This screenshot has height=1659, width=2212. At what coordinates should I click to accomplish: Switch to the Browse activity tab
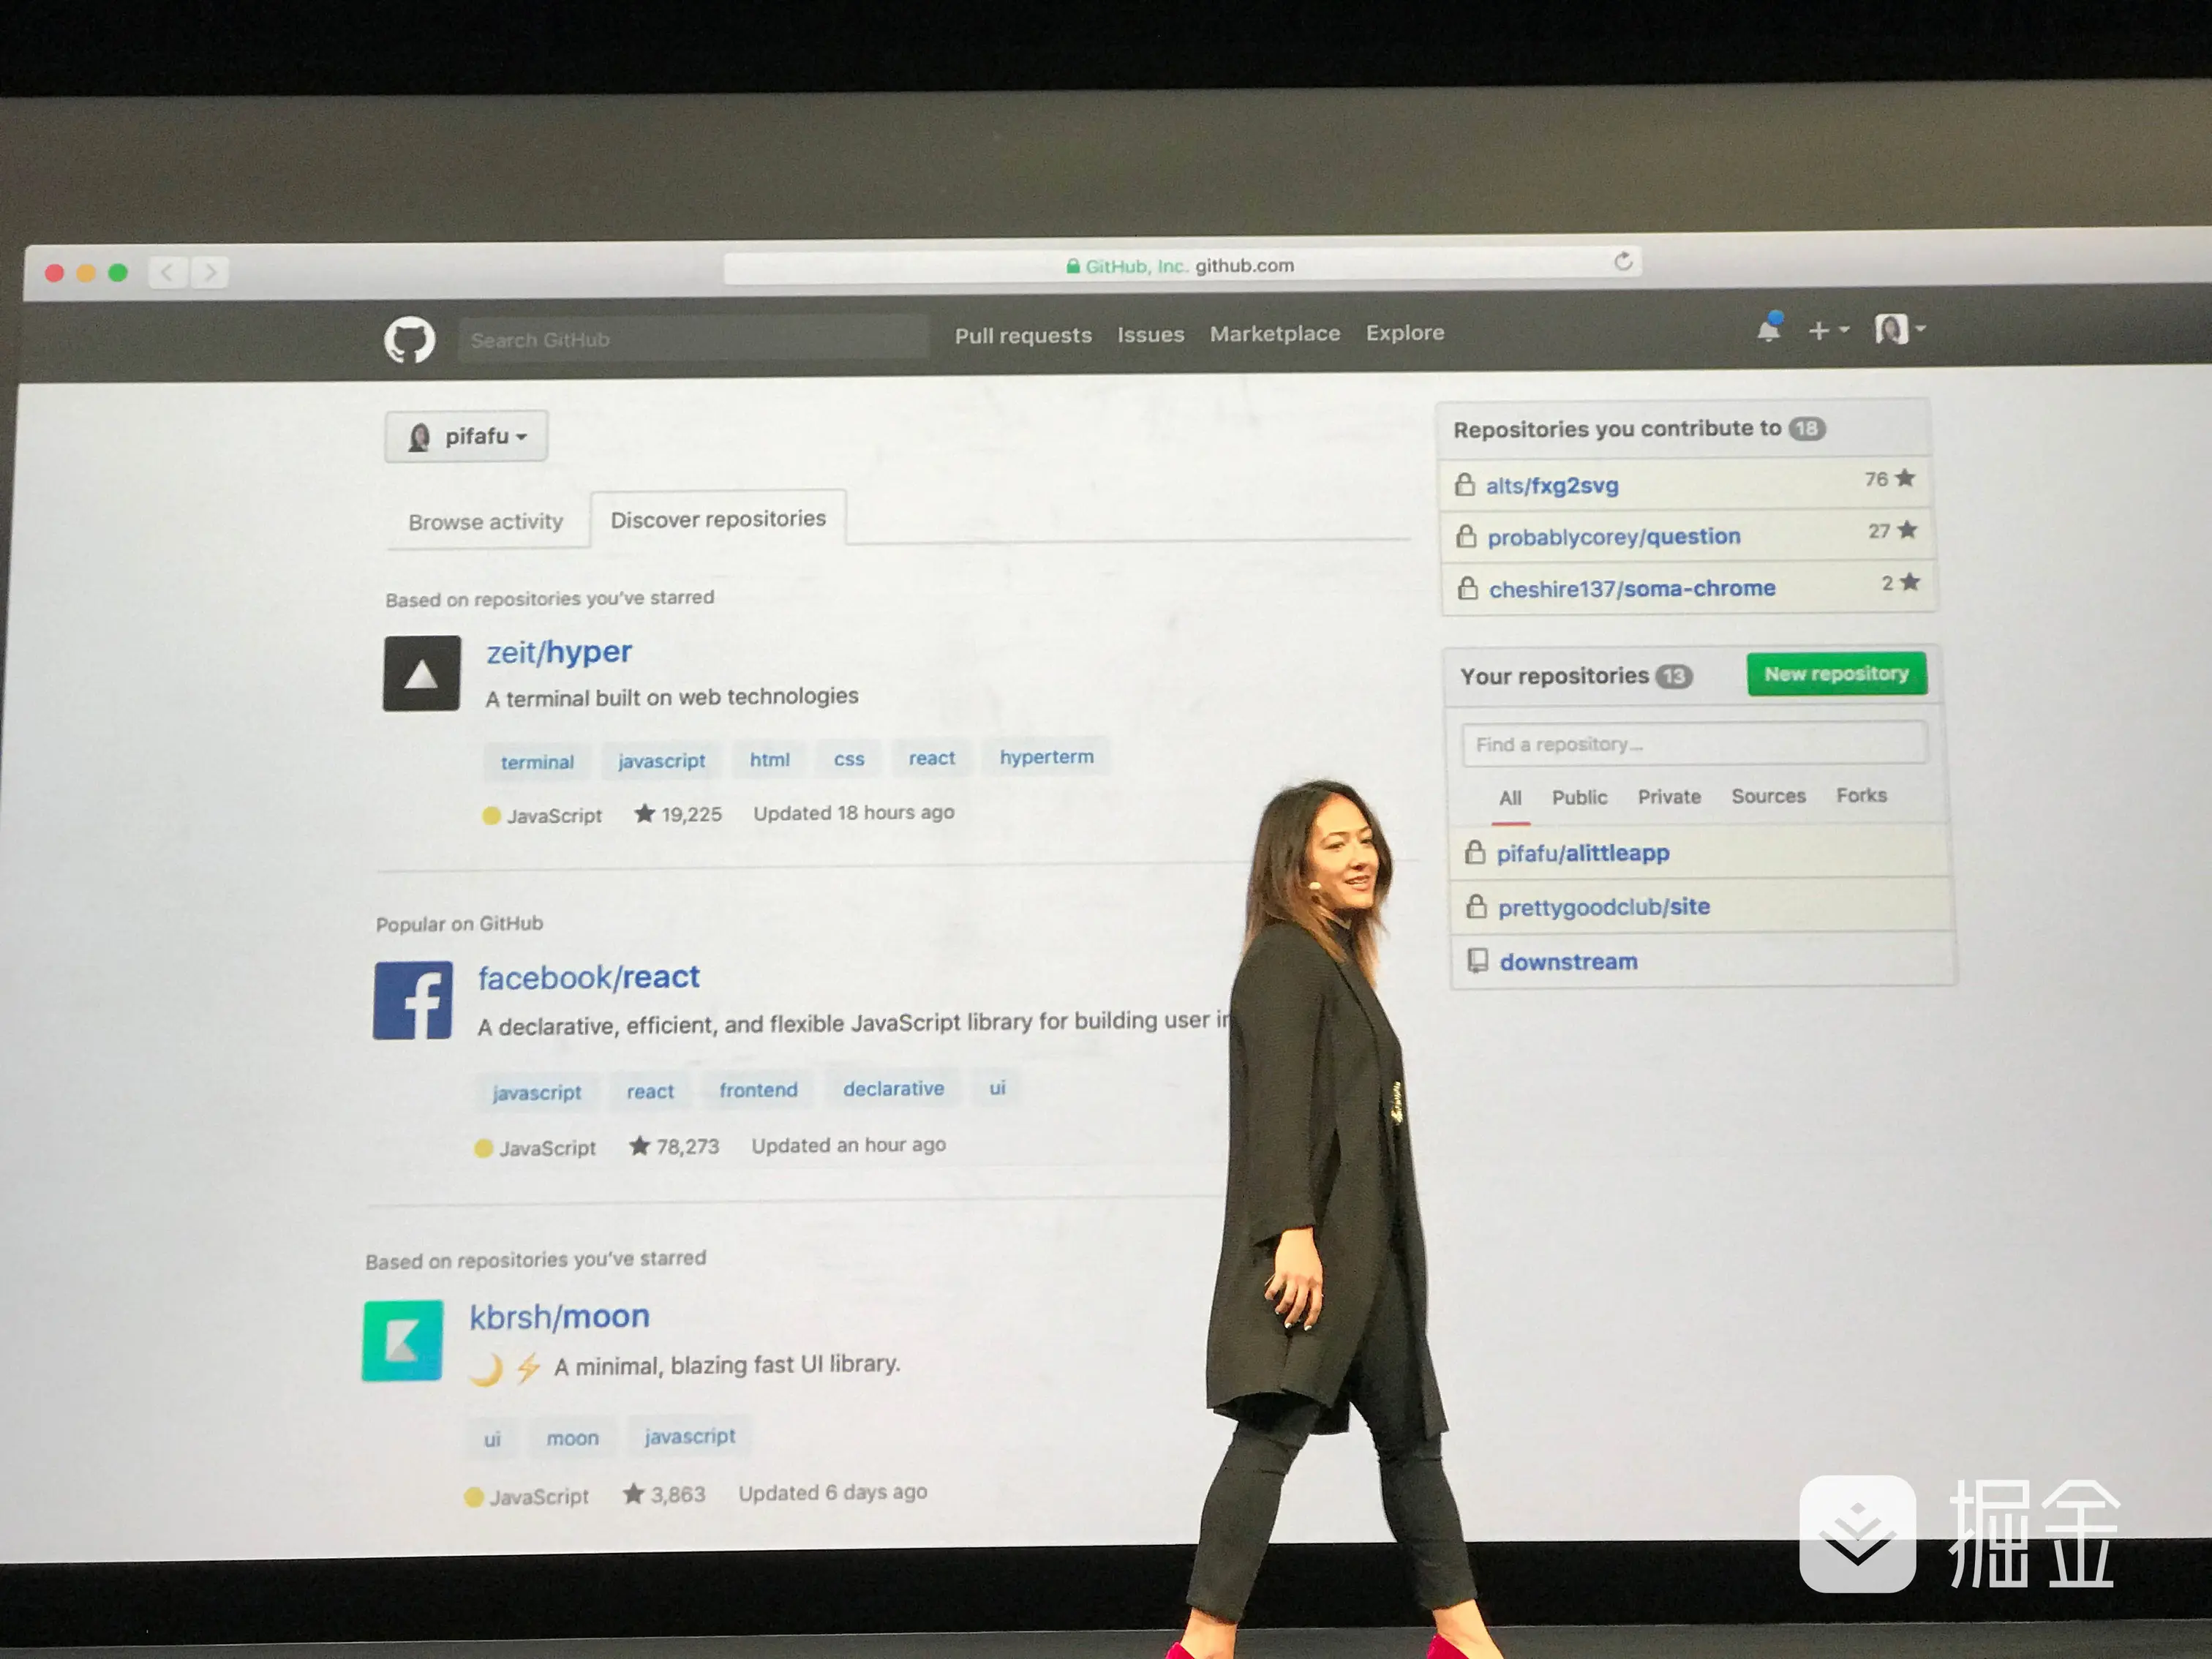coord(487,520)
